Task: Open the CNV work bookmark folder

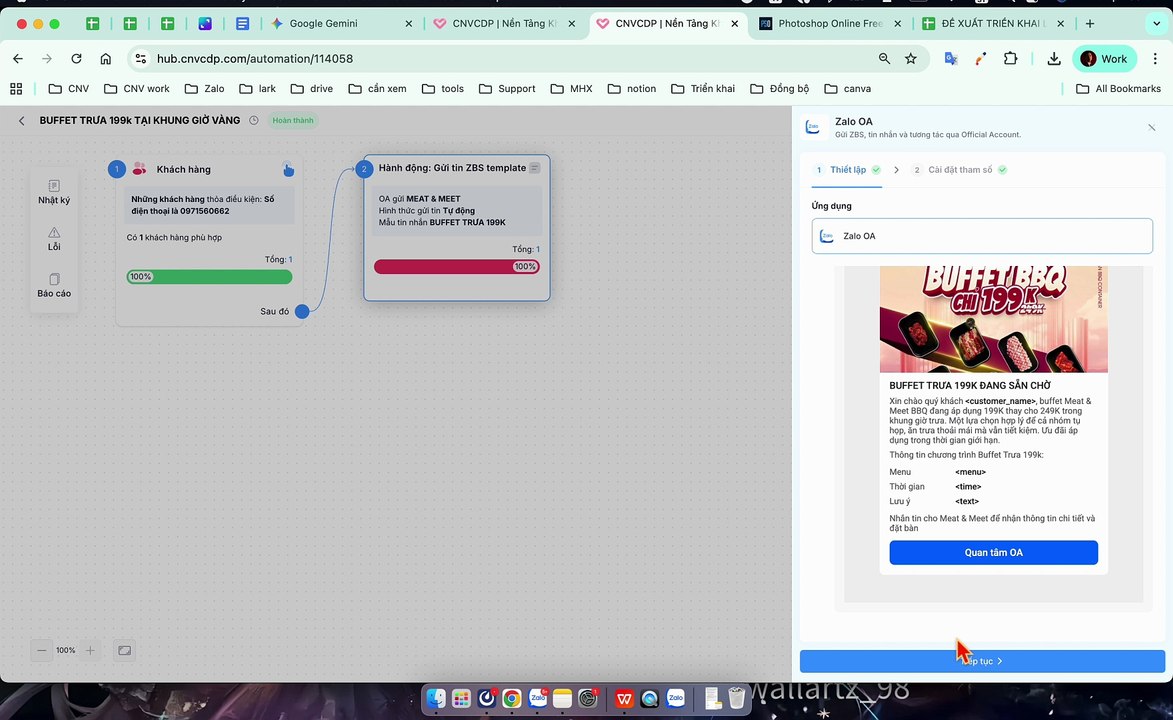Action: [137, 88]
